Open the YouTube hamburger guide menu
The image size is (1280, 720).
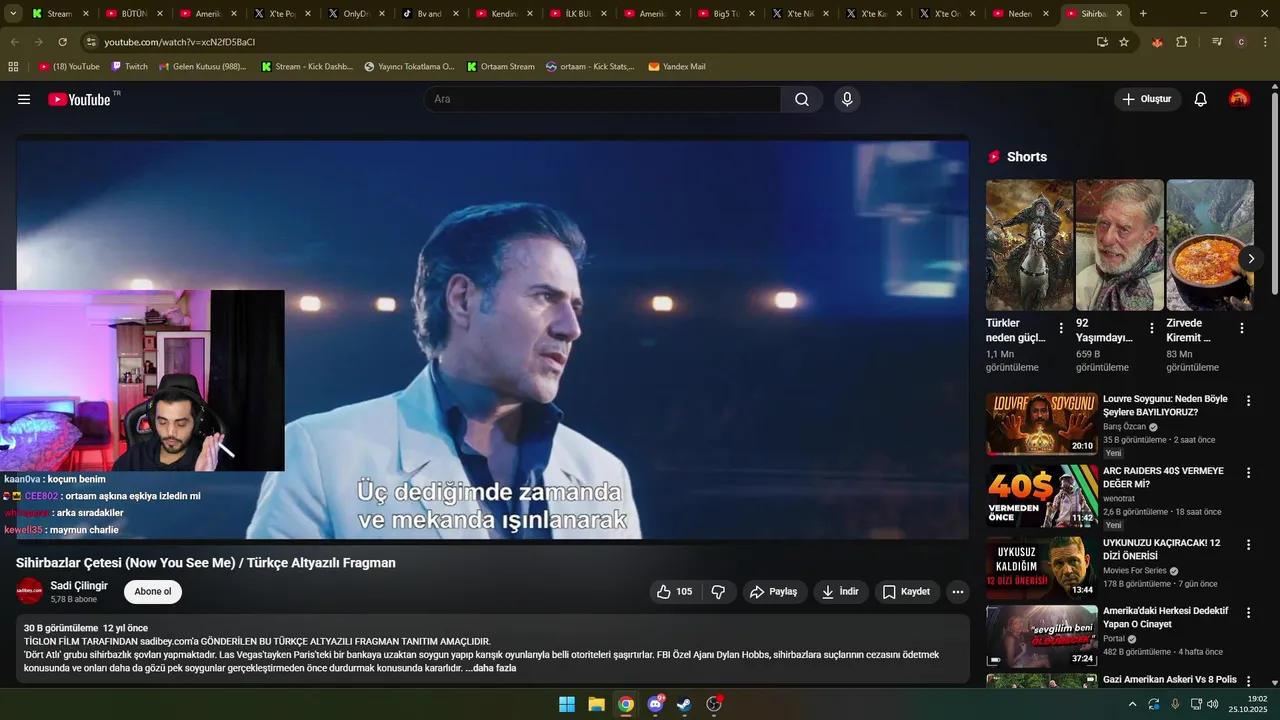point(24,99)
